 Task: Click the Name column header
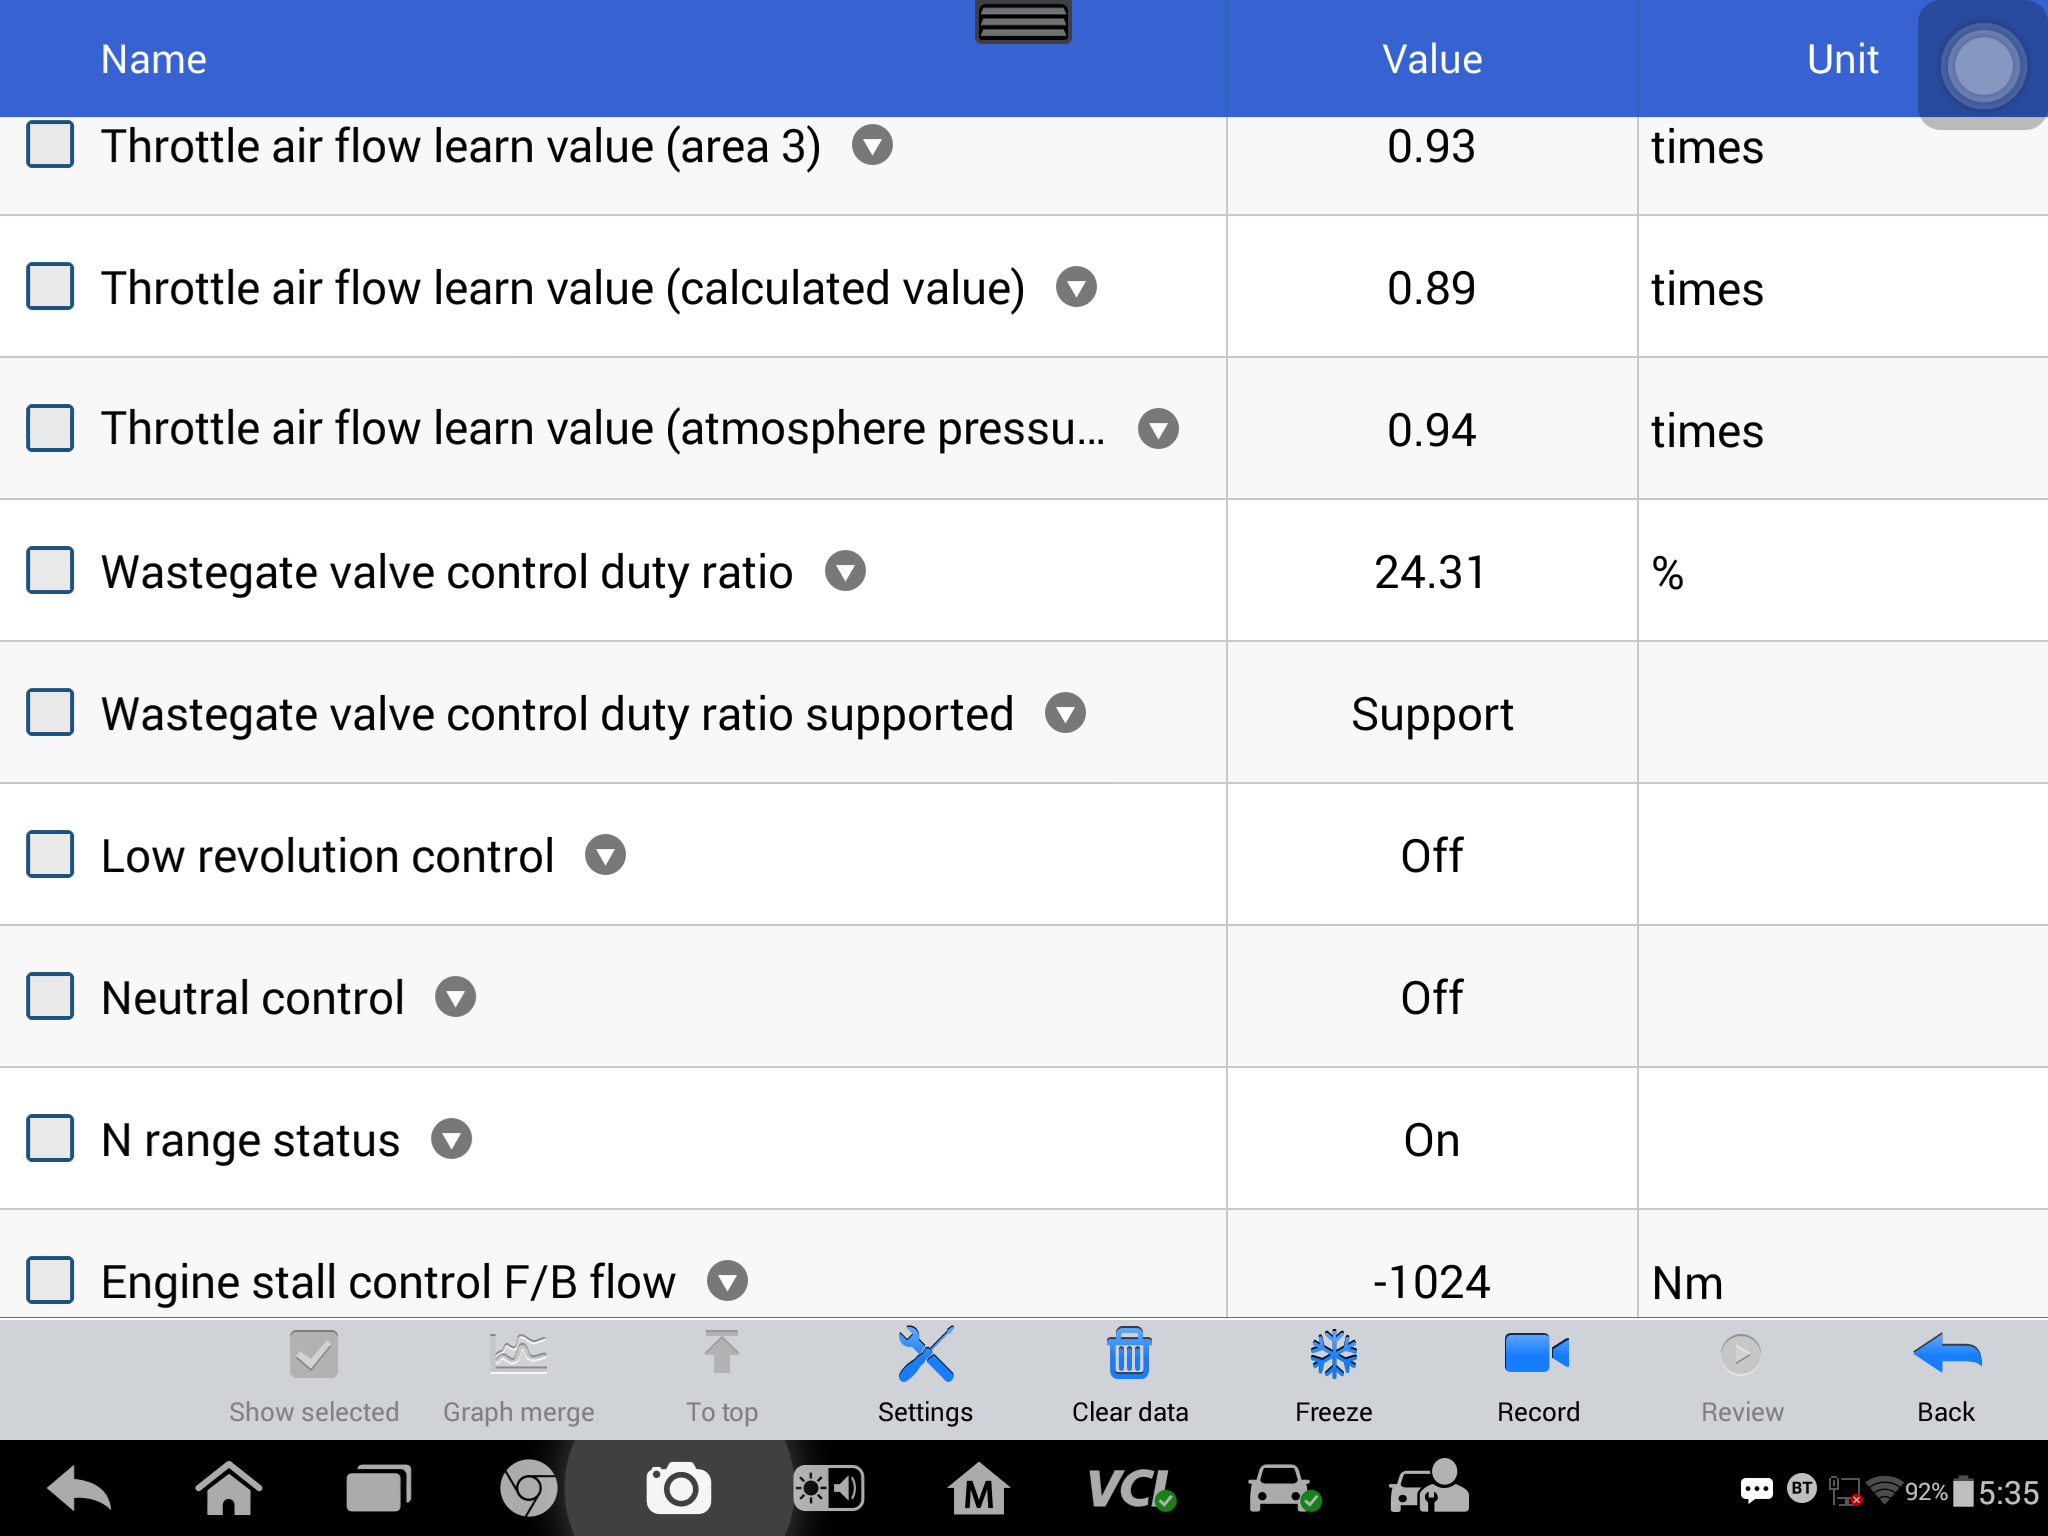(153, 59)
